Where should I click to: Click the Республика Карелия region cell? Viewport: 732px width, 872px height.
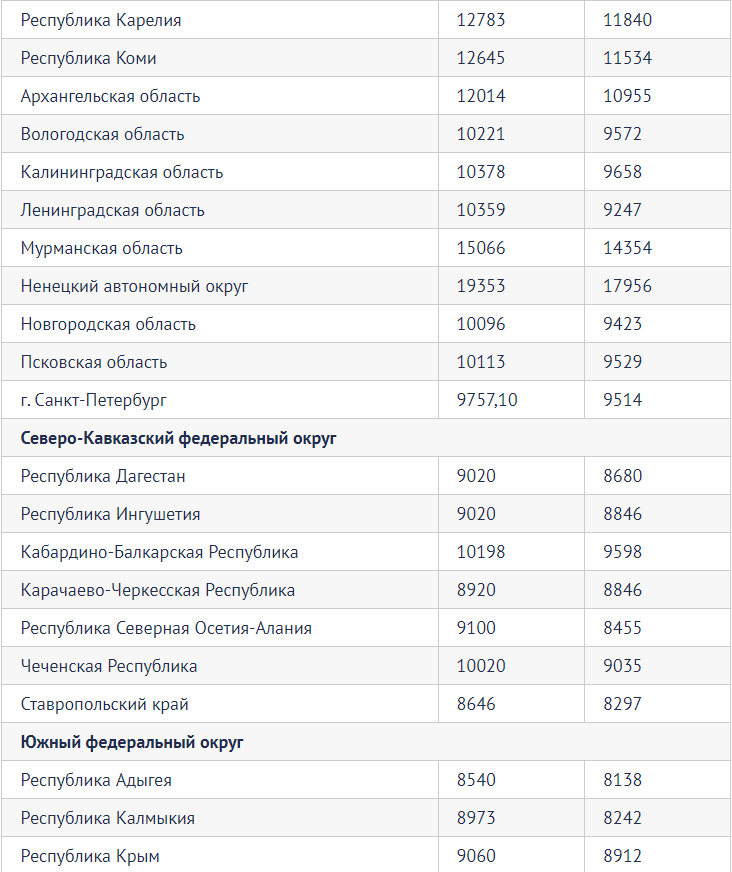point(101,20)
